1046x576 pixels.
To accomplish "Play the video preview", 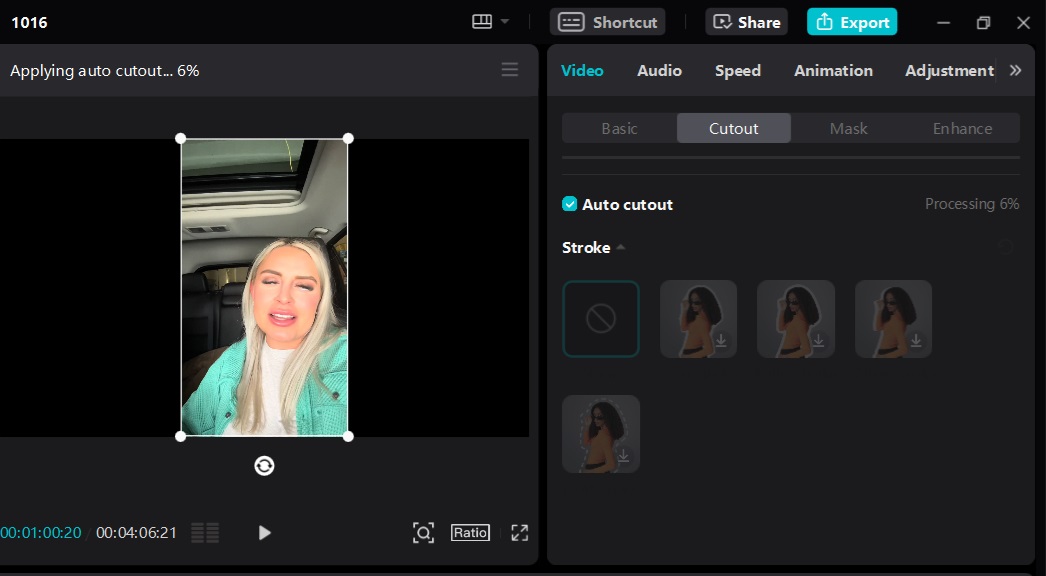I will point(264,533).
